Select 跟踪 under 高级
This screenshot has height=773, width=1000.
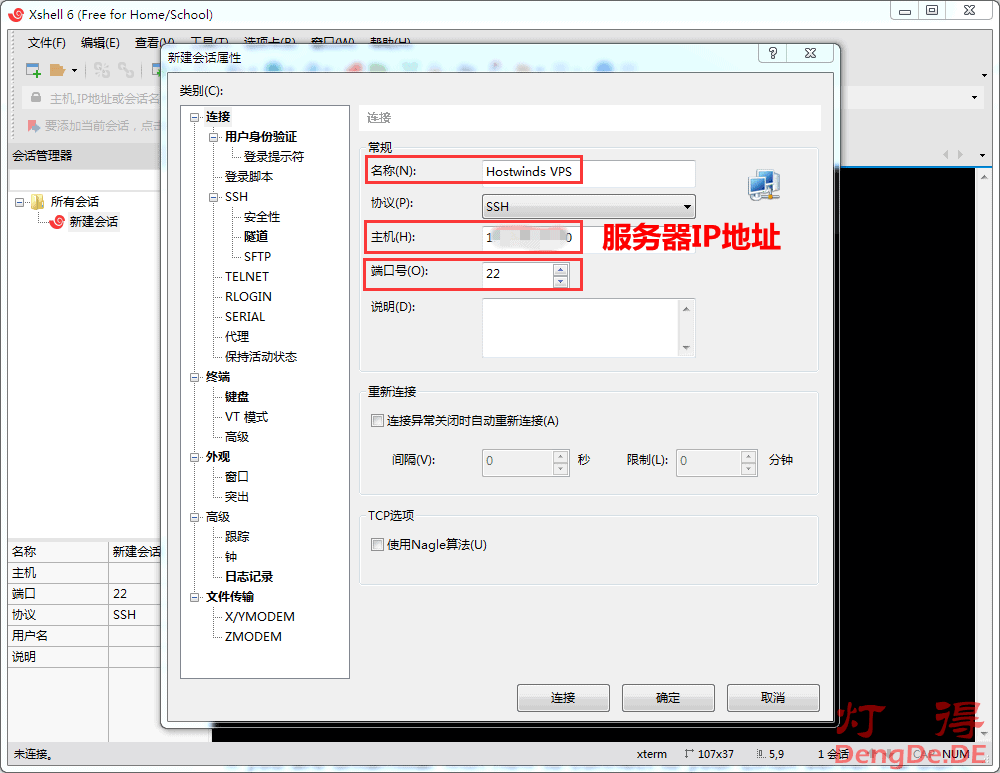tap(237, 537)
